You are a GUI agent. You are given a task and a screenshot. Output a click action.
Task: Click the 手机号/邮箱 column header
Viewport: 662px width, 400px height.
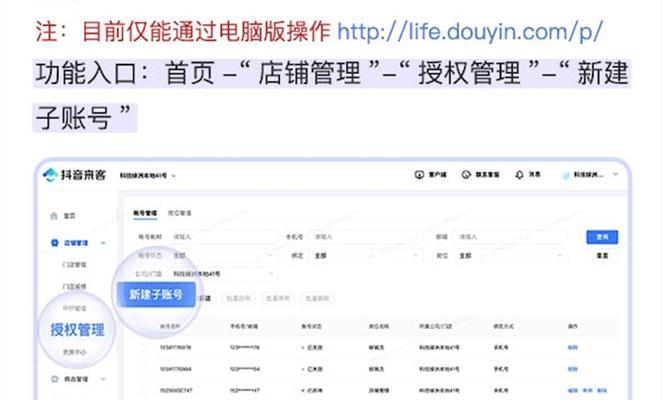coord(244,327)
